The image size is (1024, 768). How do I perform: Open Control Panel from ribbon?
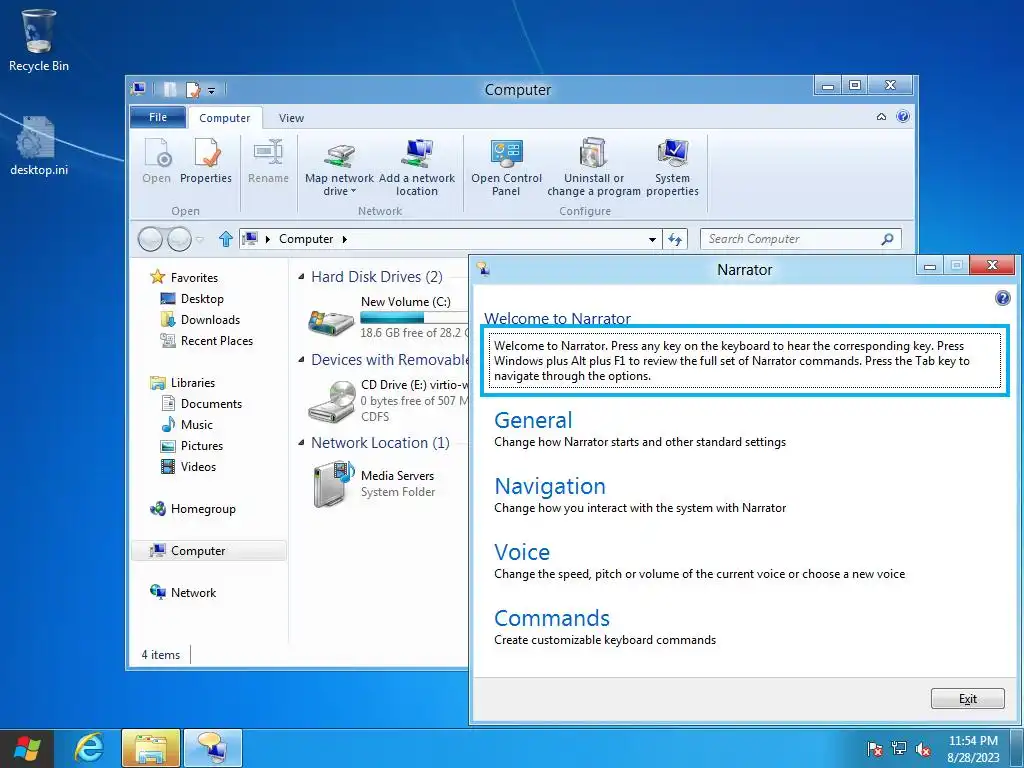pyautogui.click(x=506, y=168)
